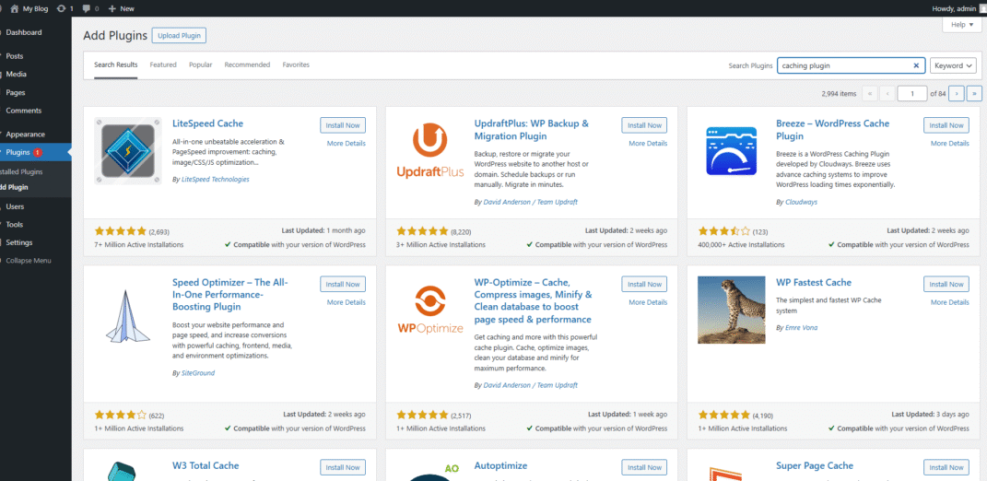Open the LiteSpeed Cache plugin icon
This screenshot has height=481, width=987.
128,150
